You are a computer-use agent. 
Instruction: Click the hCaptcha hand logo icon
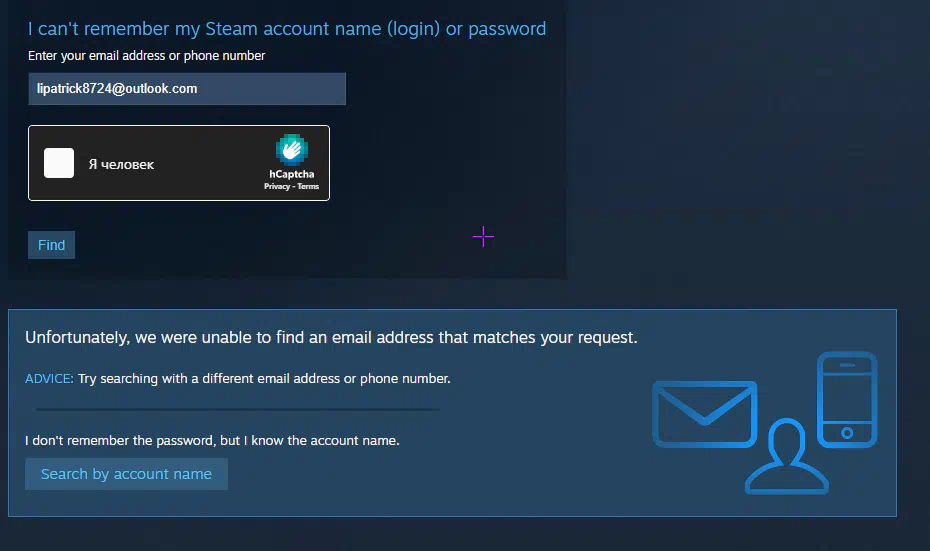[291, 149]
